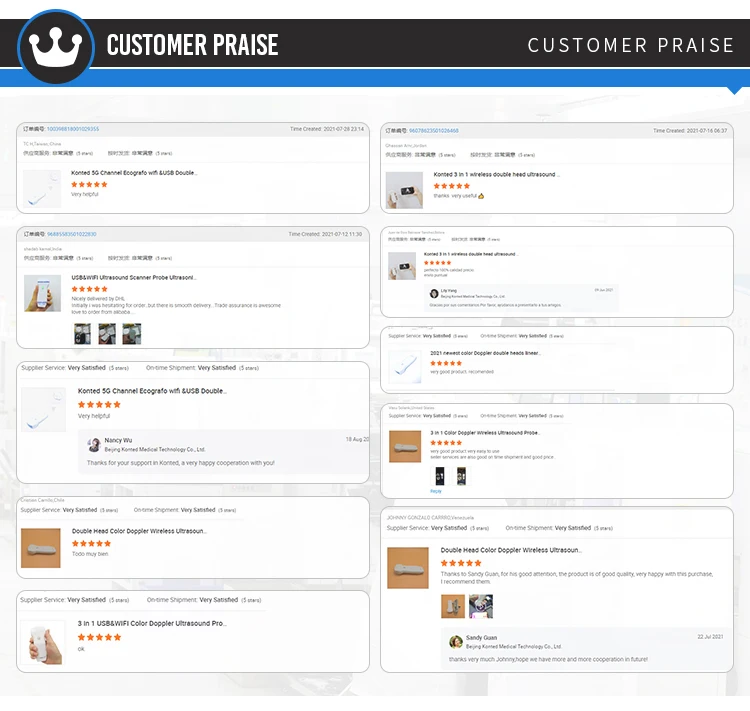Screen dimensions: 750x711
Task: Open '2021 newest color Doppler double heads linear' title
Action: click(x=485, y=353)
